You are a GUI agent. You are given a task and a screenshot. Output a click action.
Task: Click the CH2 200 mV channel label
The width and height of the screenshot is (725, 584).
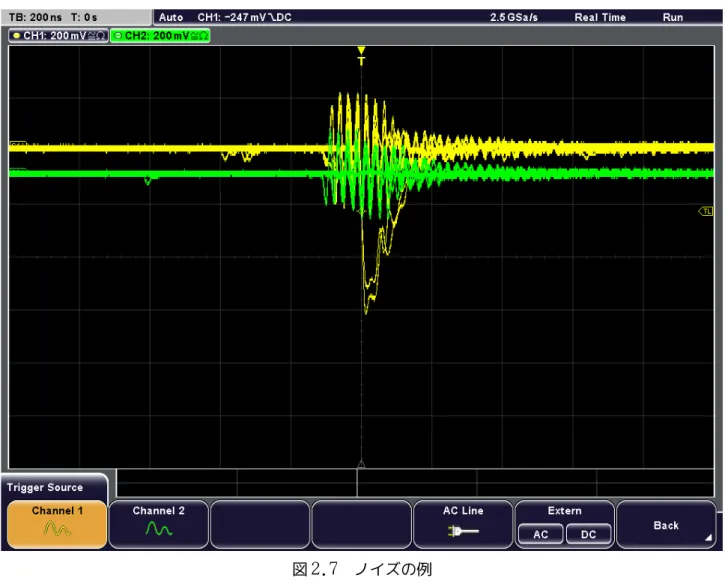pos(160,36)
